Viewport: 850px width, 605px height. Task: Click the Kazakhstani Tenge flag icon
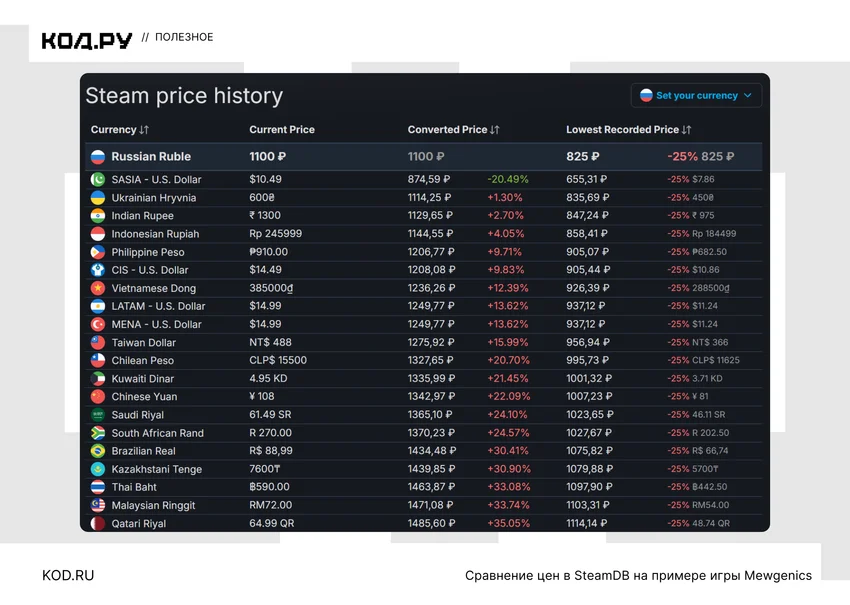(x=98, y=469)
